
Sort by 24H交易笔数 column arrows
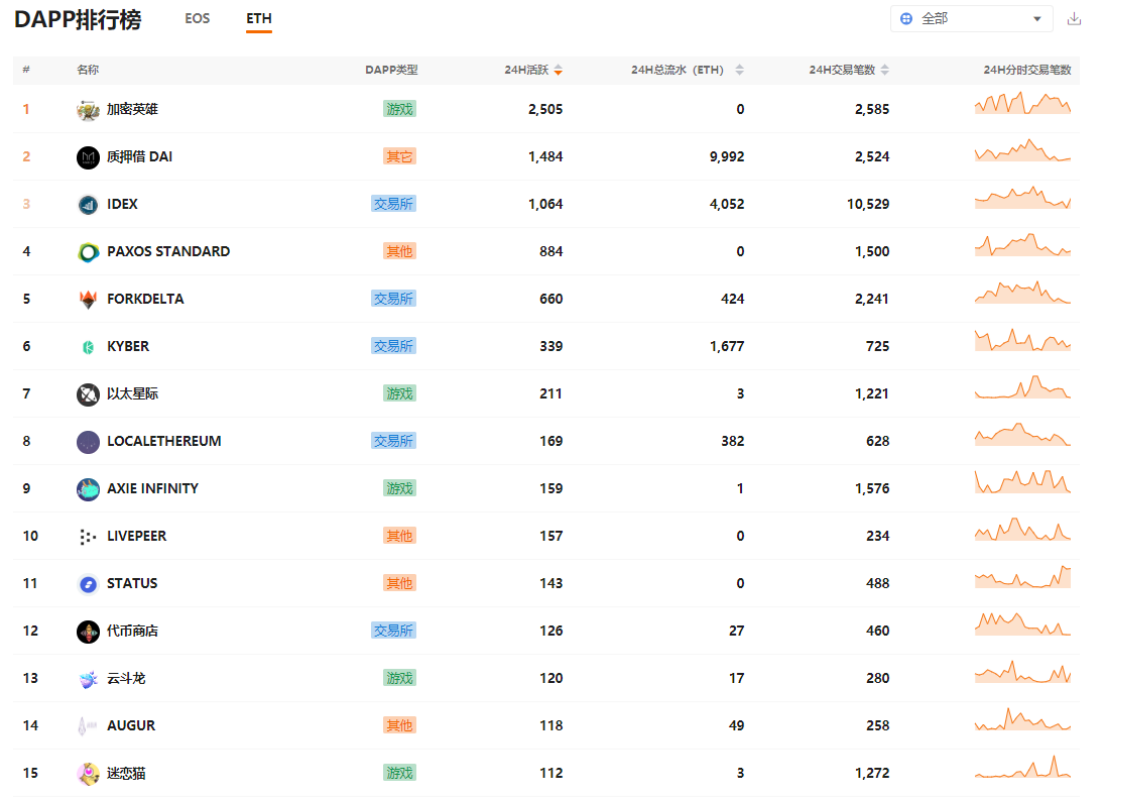(885, 70)
